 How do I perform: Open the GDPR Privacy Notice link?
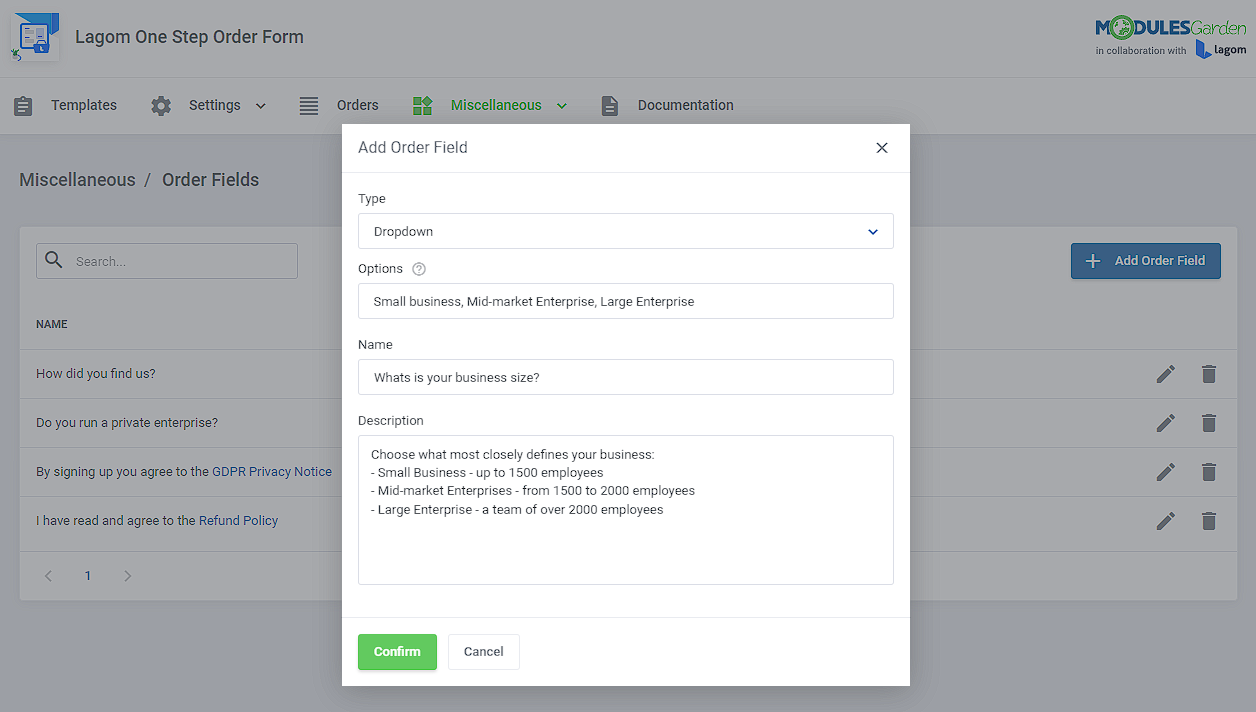[272, 471]
